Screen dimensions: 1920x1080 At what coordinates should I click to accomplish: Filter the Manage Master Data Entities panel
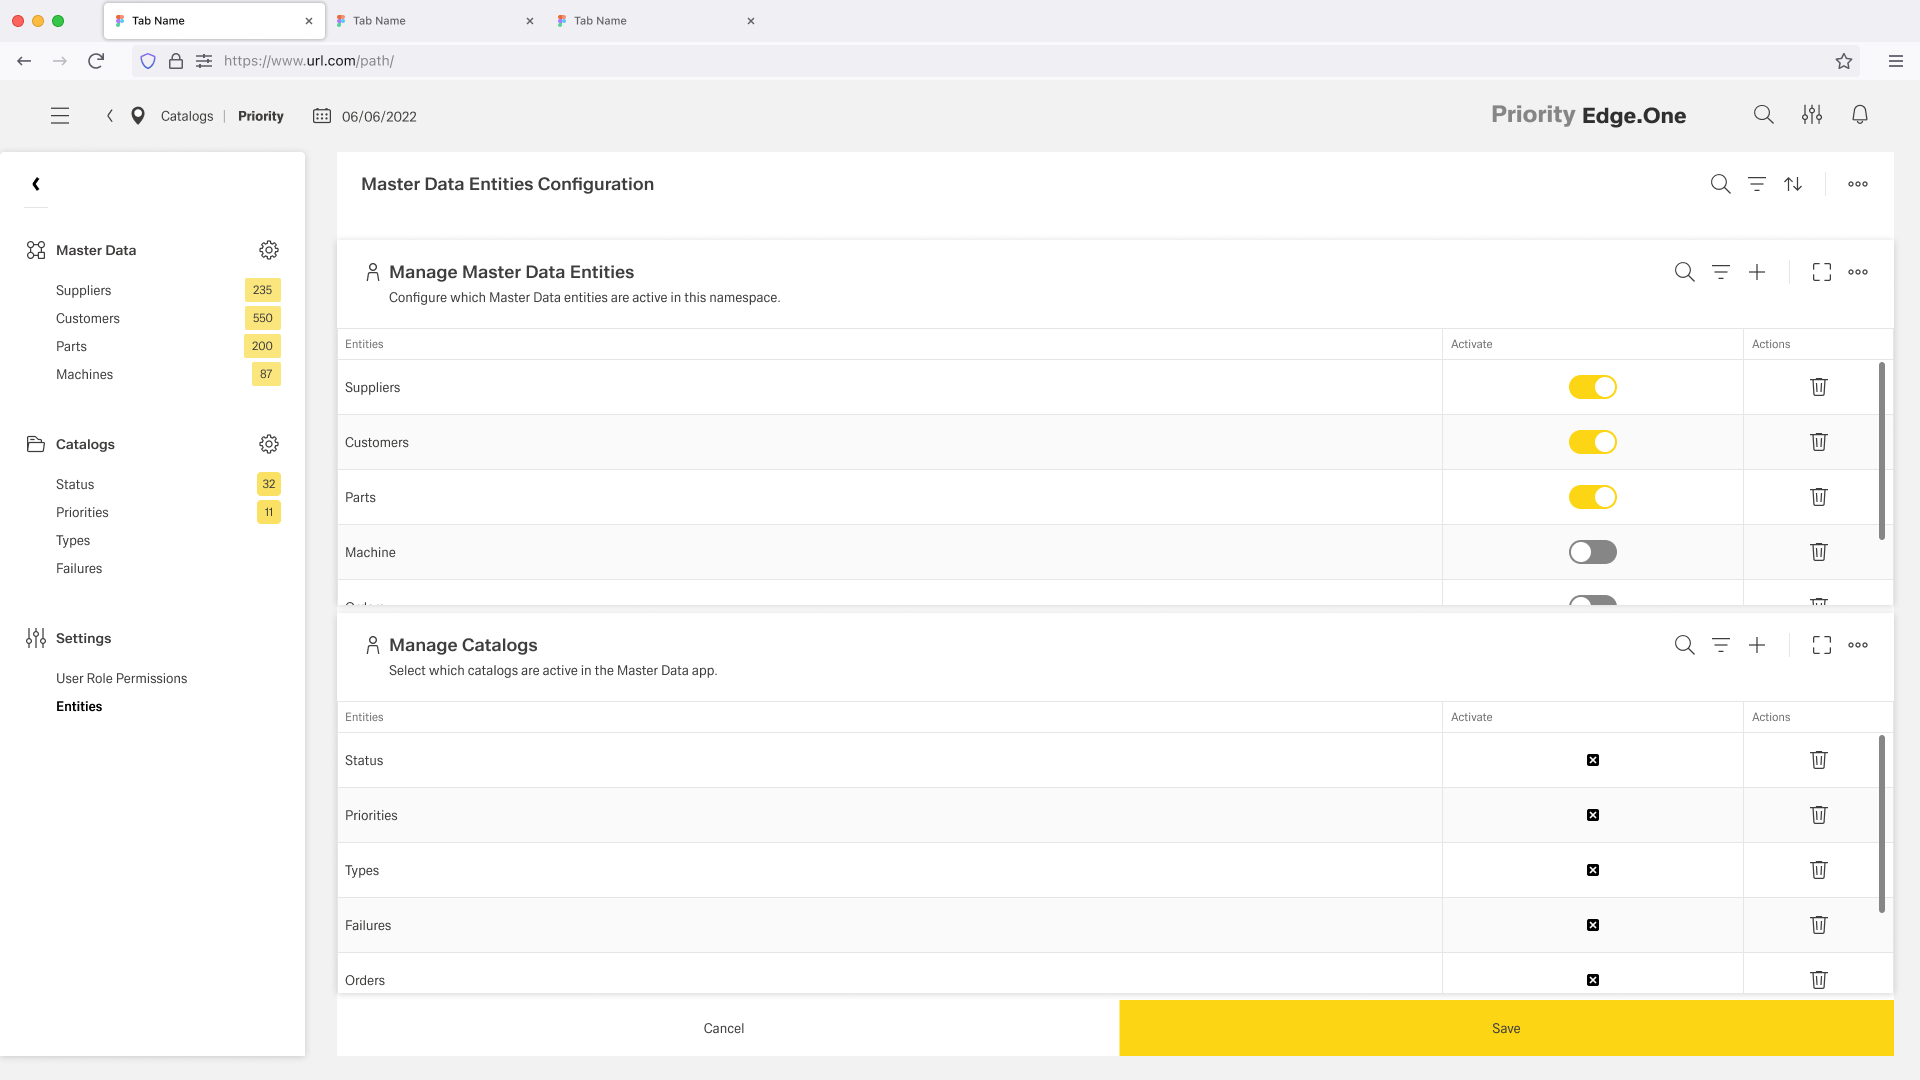click(1721, 272)
